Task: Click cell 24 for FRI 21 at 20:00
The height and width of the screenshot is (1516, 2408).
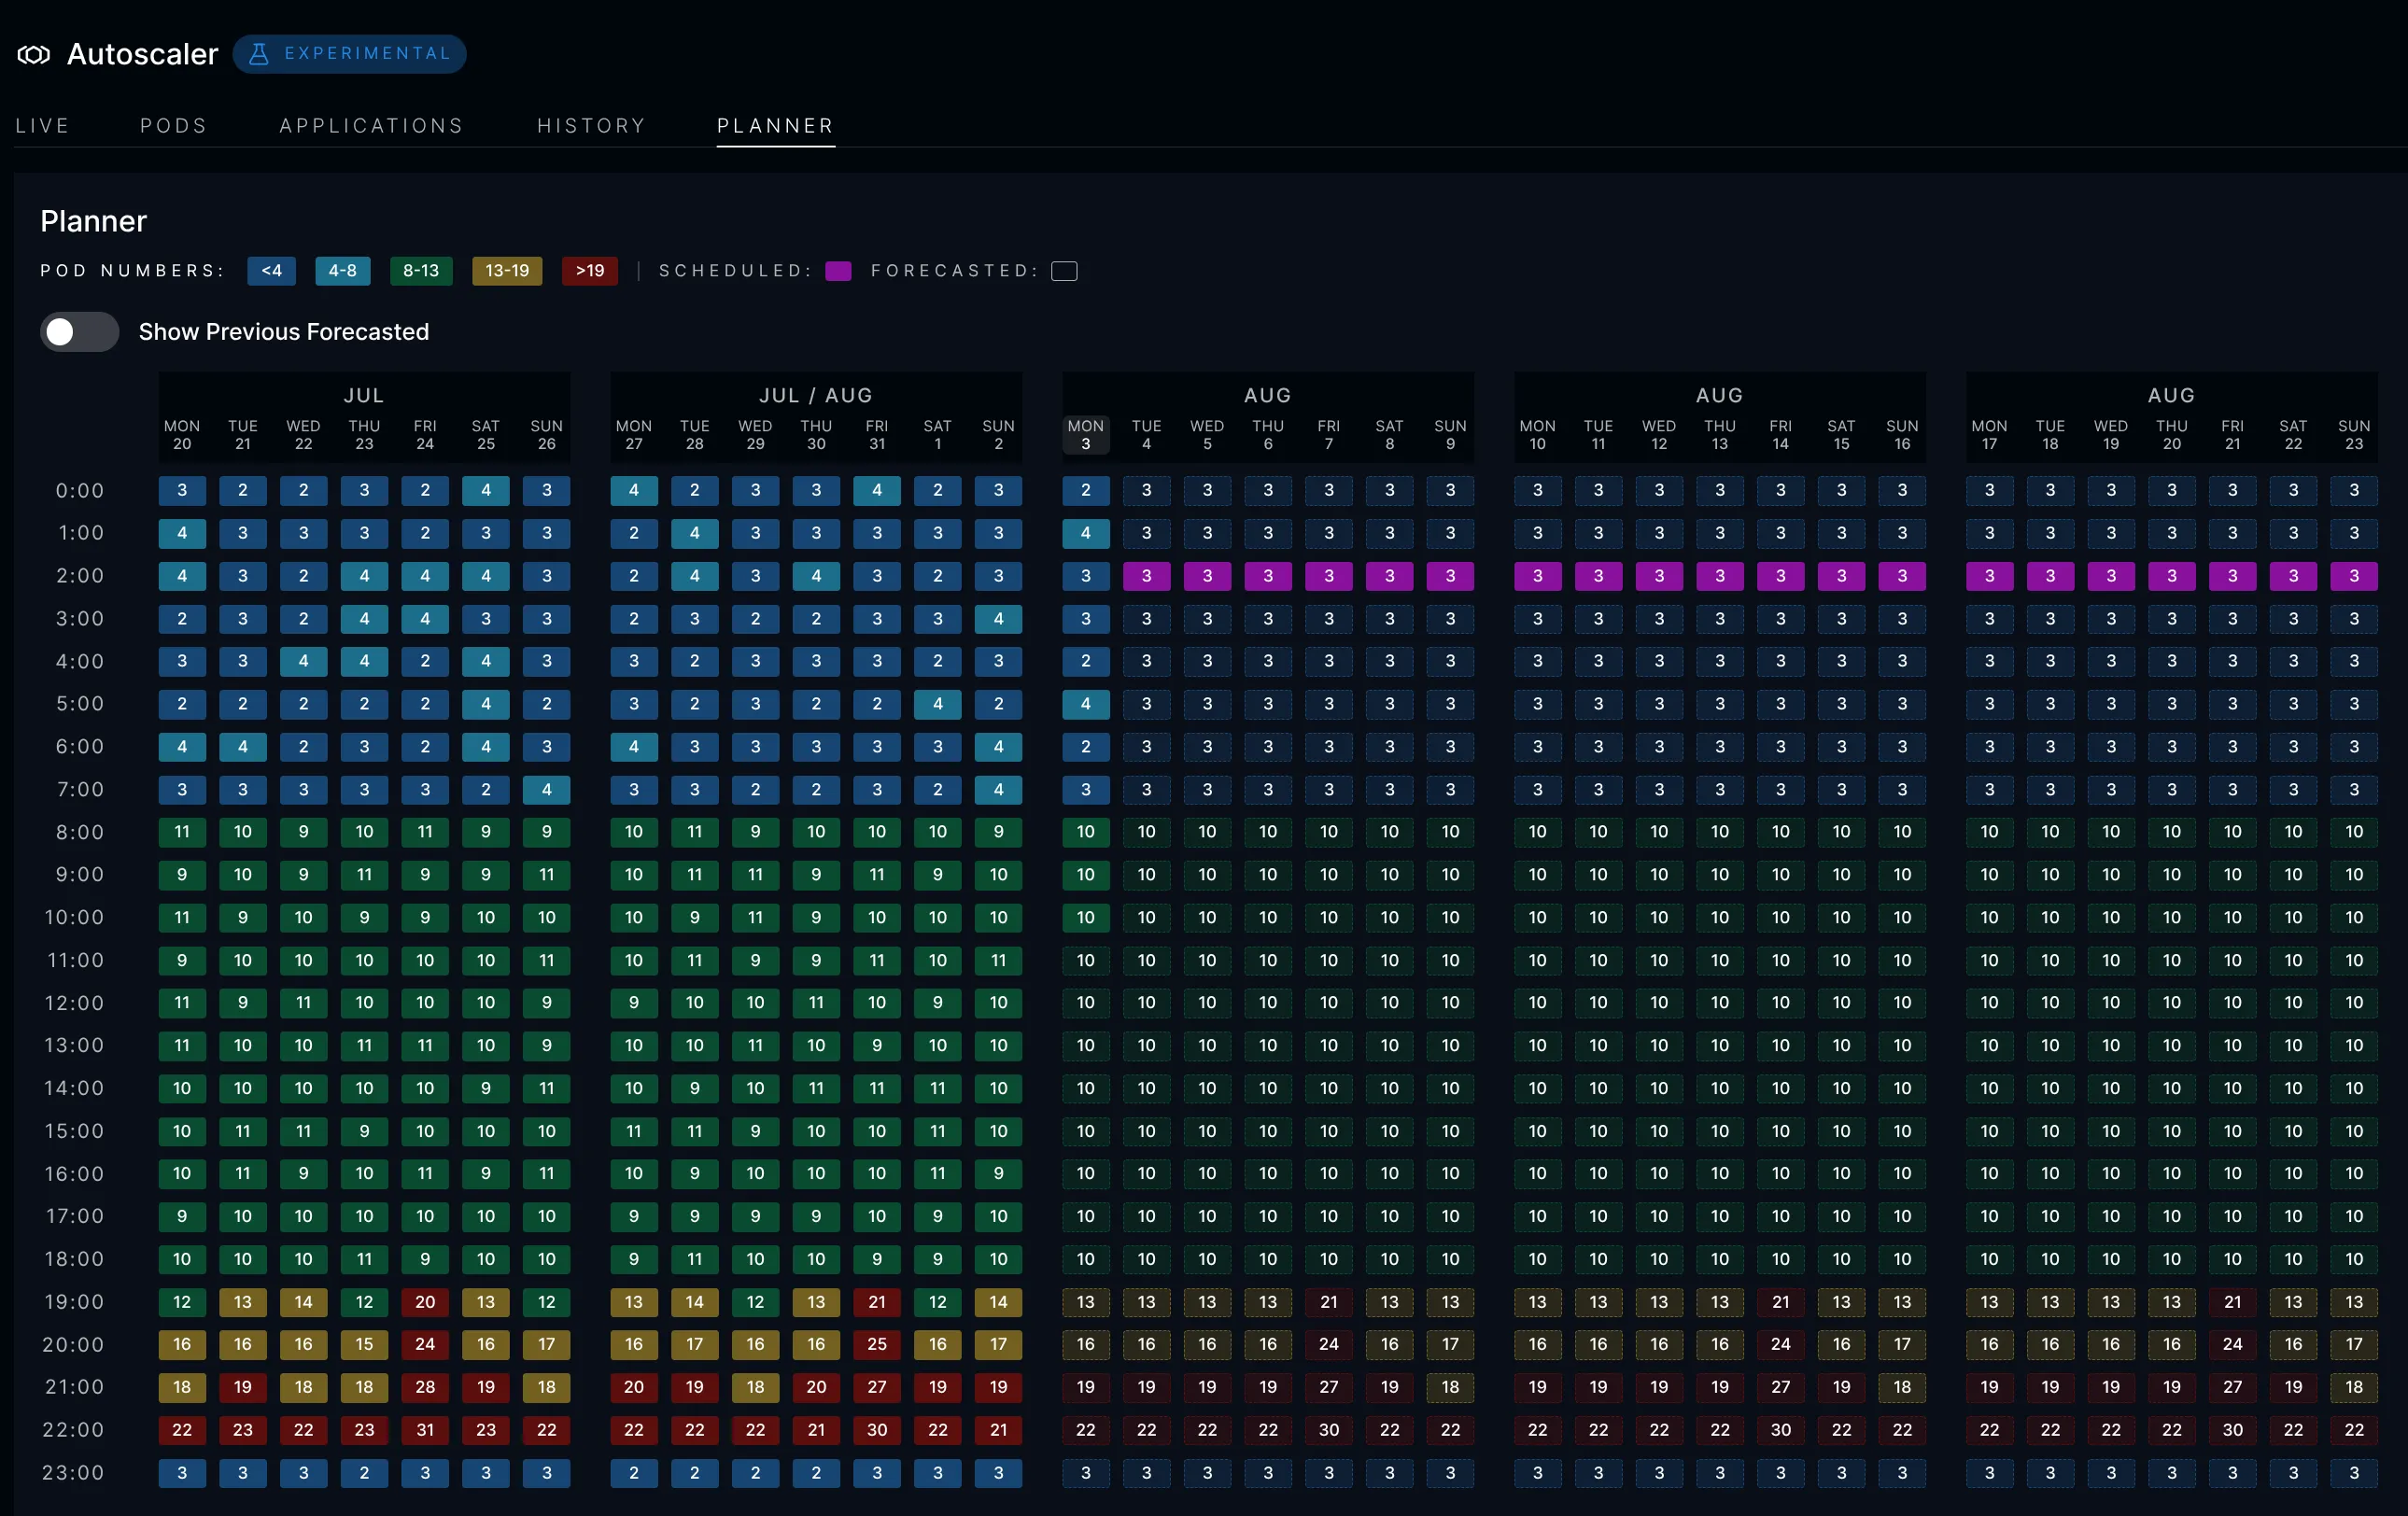Action: pyautogui.click(x=2232, y=1344)
